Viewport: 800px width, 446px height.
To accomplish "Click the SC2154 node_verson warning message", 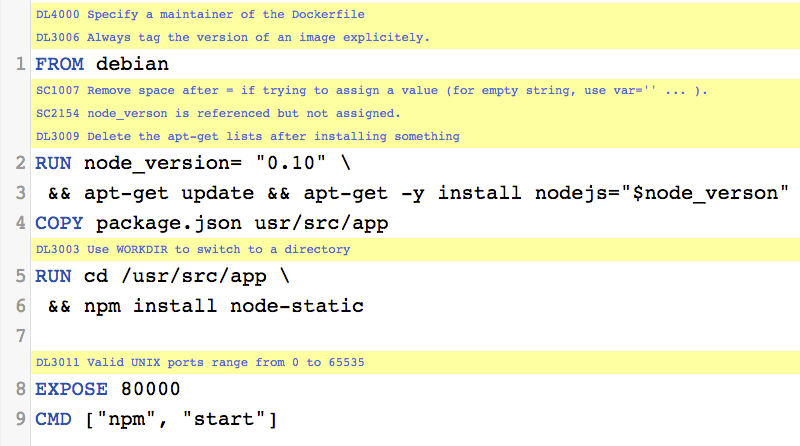I will (x=217, y=113).
